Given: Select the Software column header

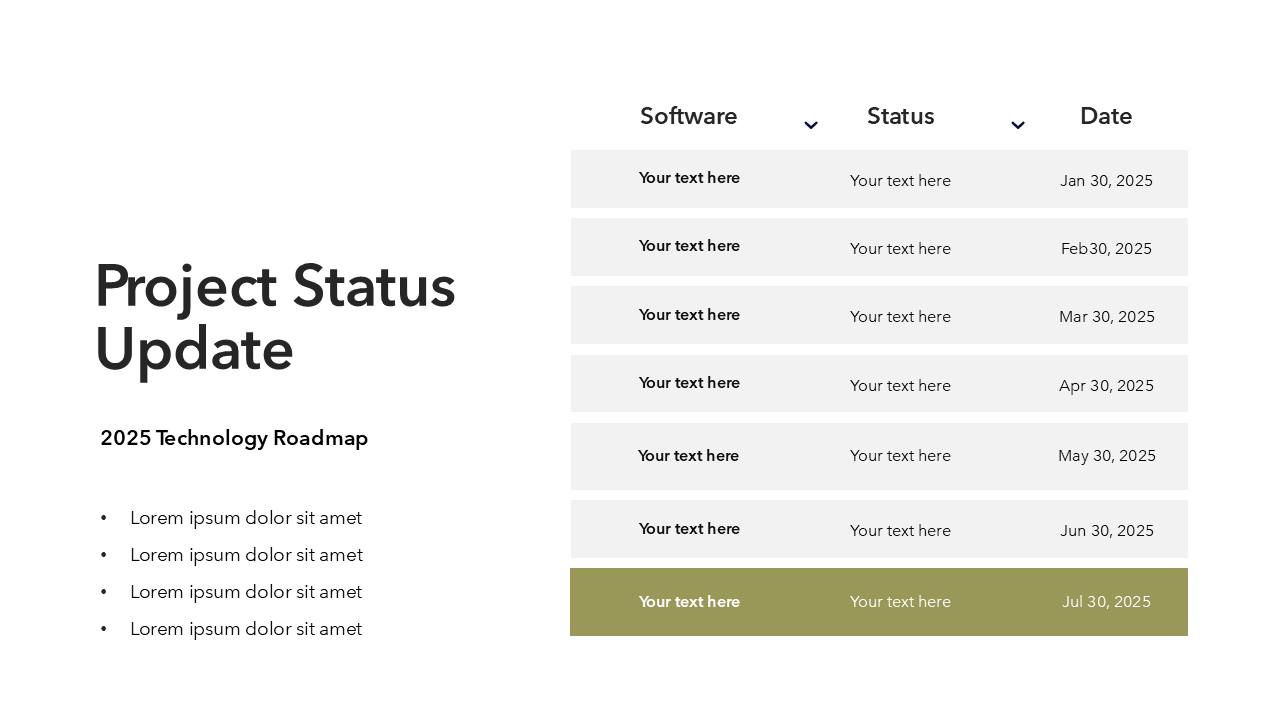Looking at the screenshot, I should tap(688, 116).
